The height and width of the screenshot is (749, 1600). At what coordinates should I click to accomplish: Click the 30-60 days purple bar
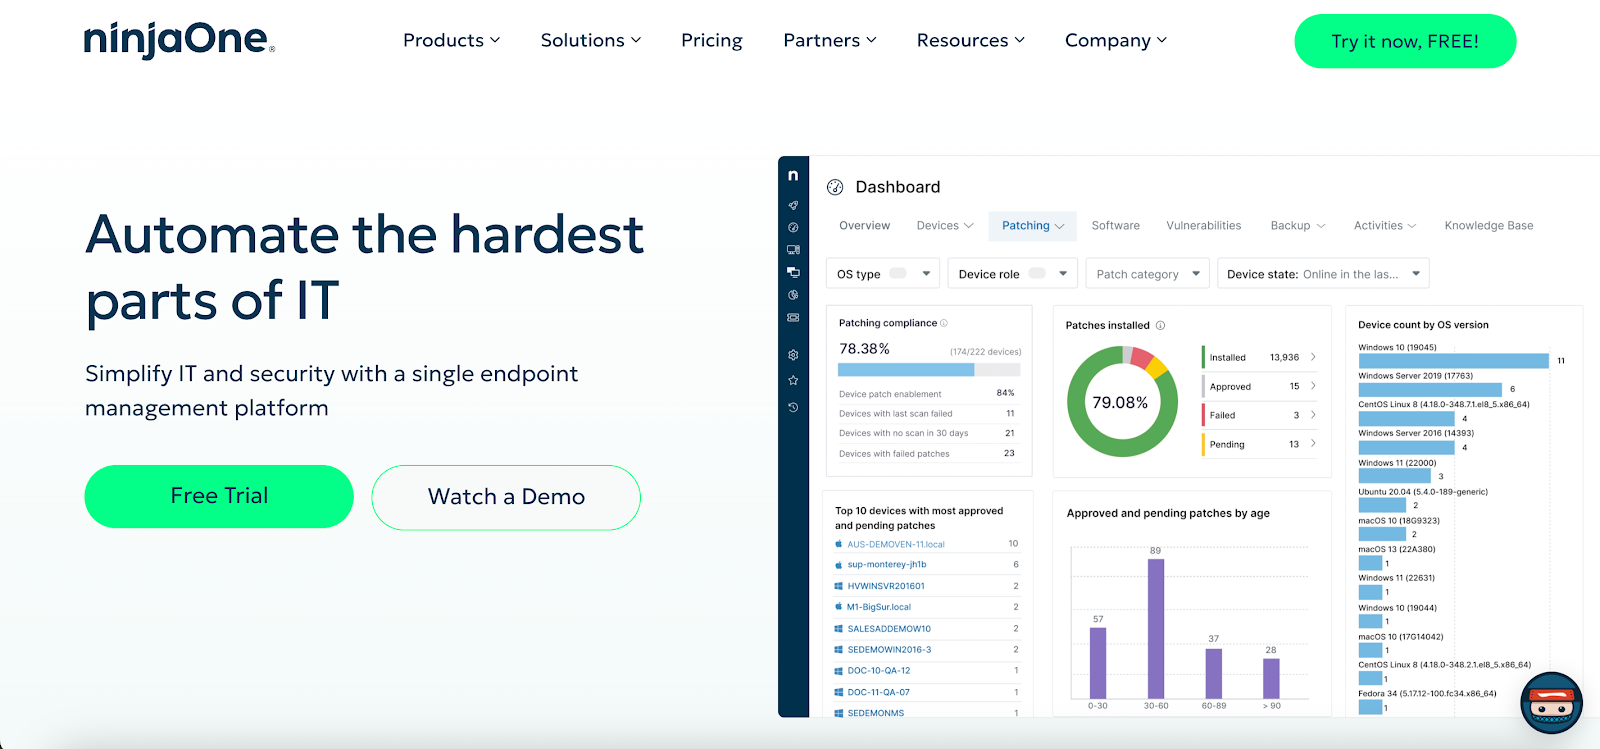tap(1156, 628)
